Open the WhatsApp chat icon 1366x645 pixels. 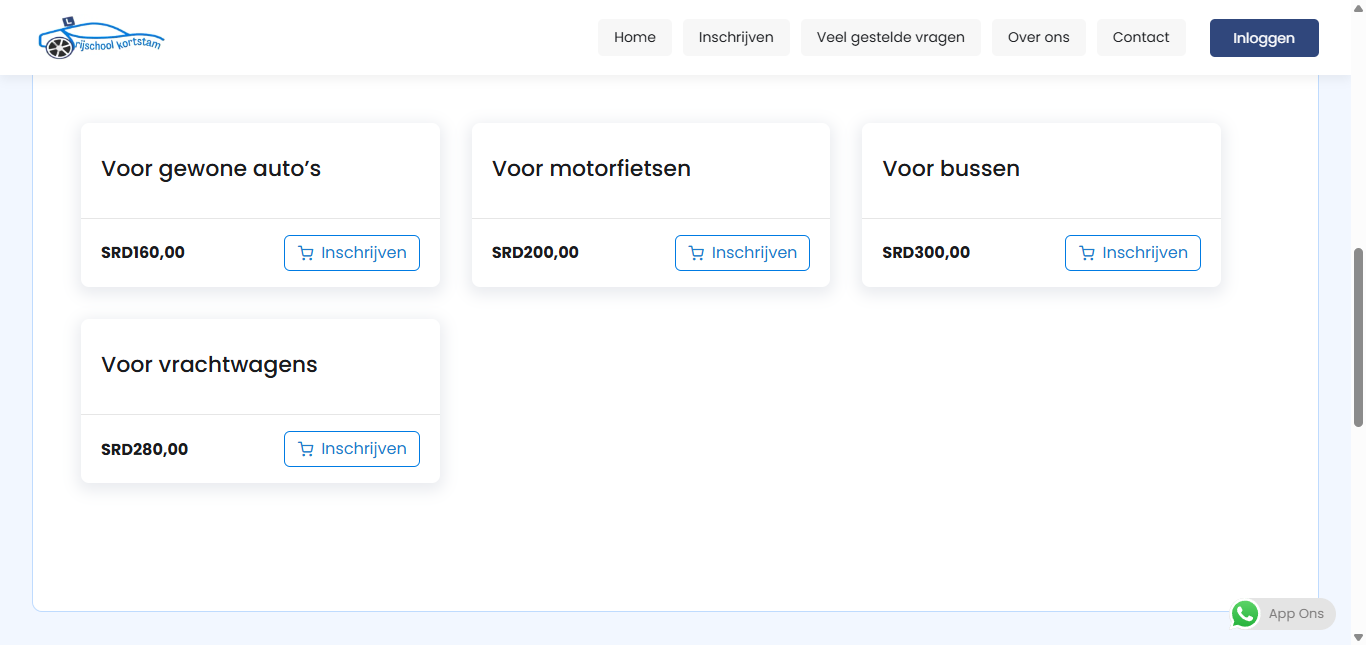coord(1245,614)
